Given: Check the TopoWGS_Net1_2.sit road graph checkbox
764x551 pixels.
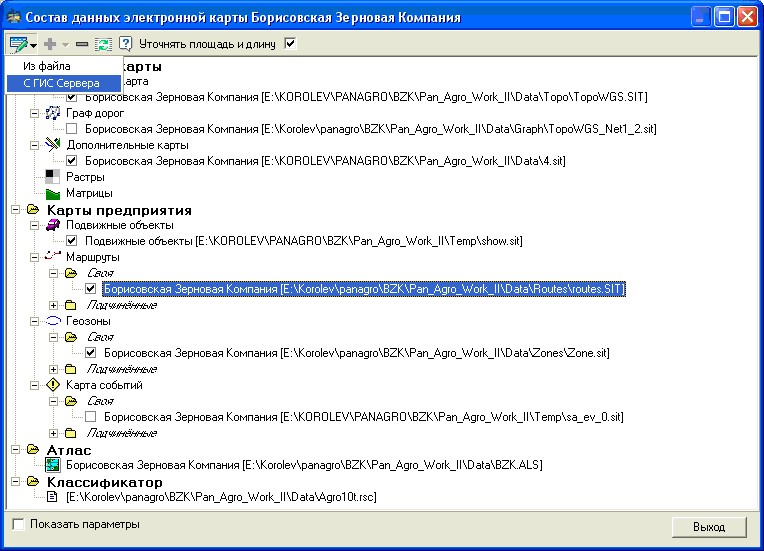Looking at the screenshot, I should coord(72,129).
